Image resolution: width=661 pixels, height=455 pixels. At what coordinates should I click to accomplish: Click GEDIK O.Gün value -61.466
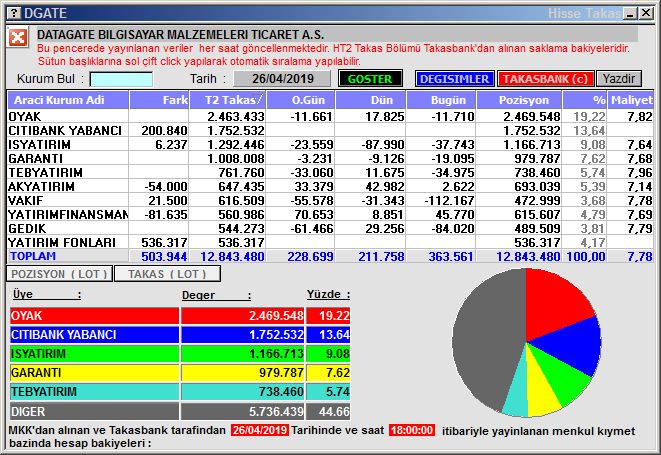[312, 228]
